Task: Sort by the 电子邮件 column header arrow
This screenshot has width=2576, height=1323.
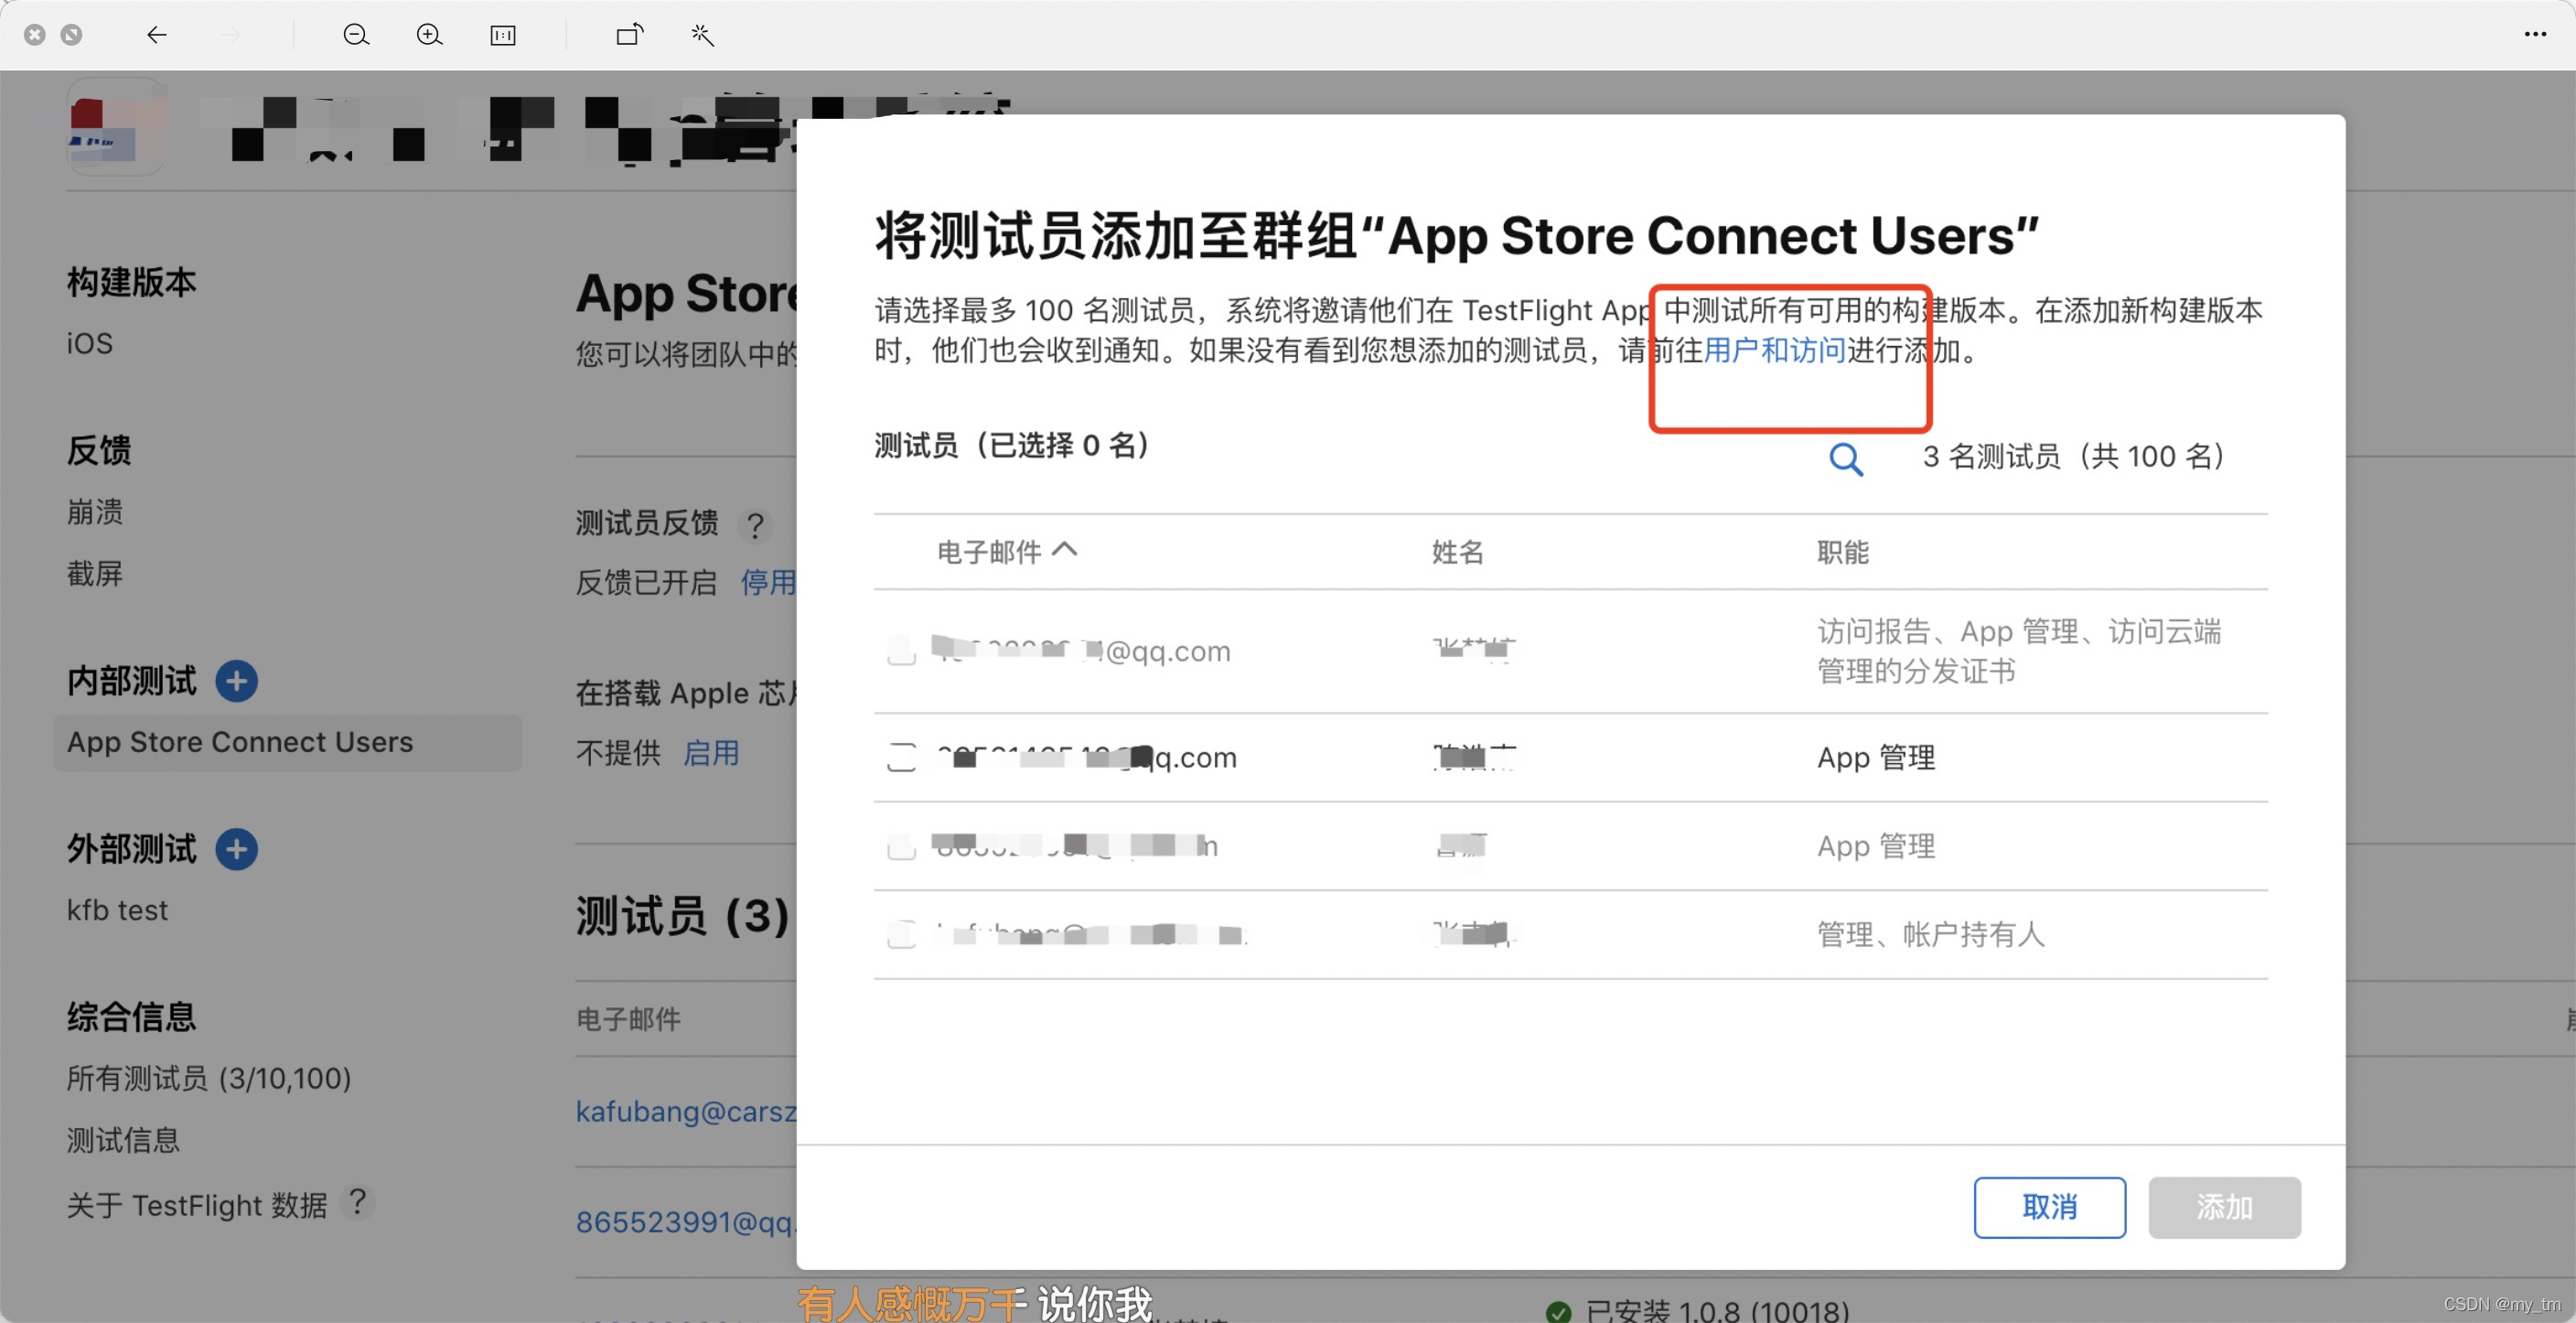Action: (x=1065, y=549)
